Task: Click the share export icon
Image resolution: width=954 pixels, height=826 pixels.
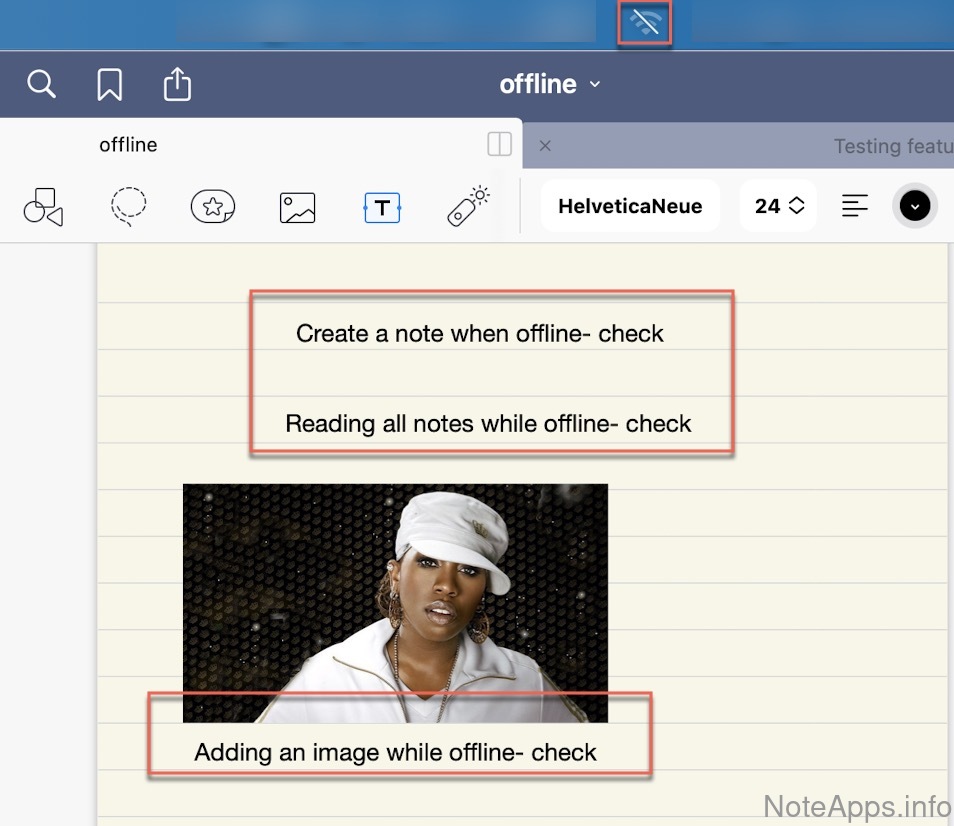Action: 177,85
